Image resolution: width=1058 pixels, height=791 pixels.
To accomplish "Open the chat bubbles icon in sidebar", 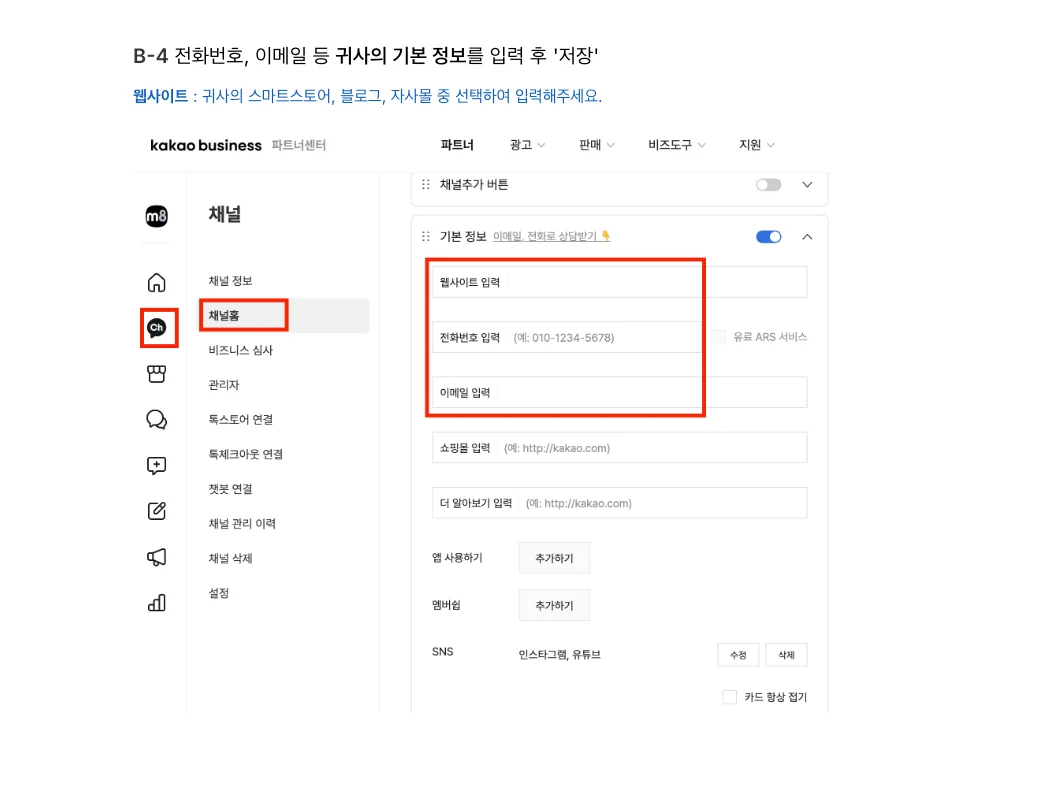I will tap(157, 420).
